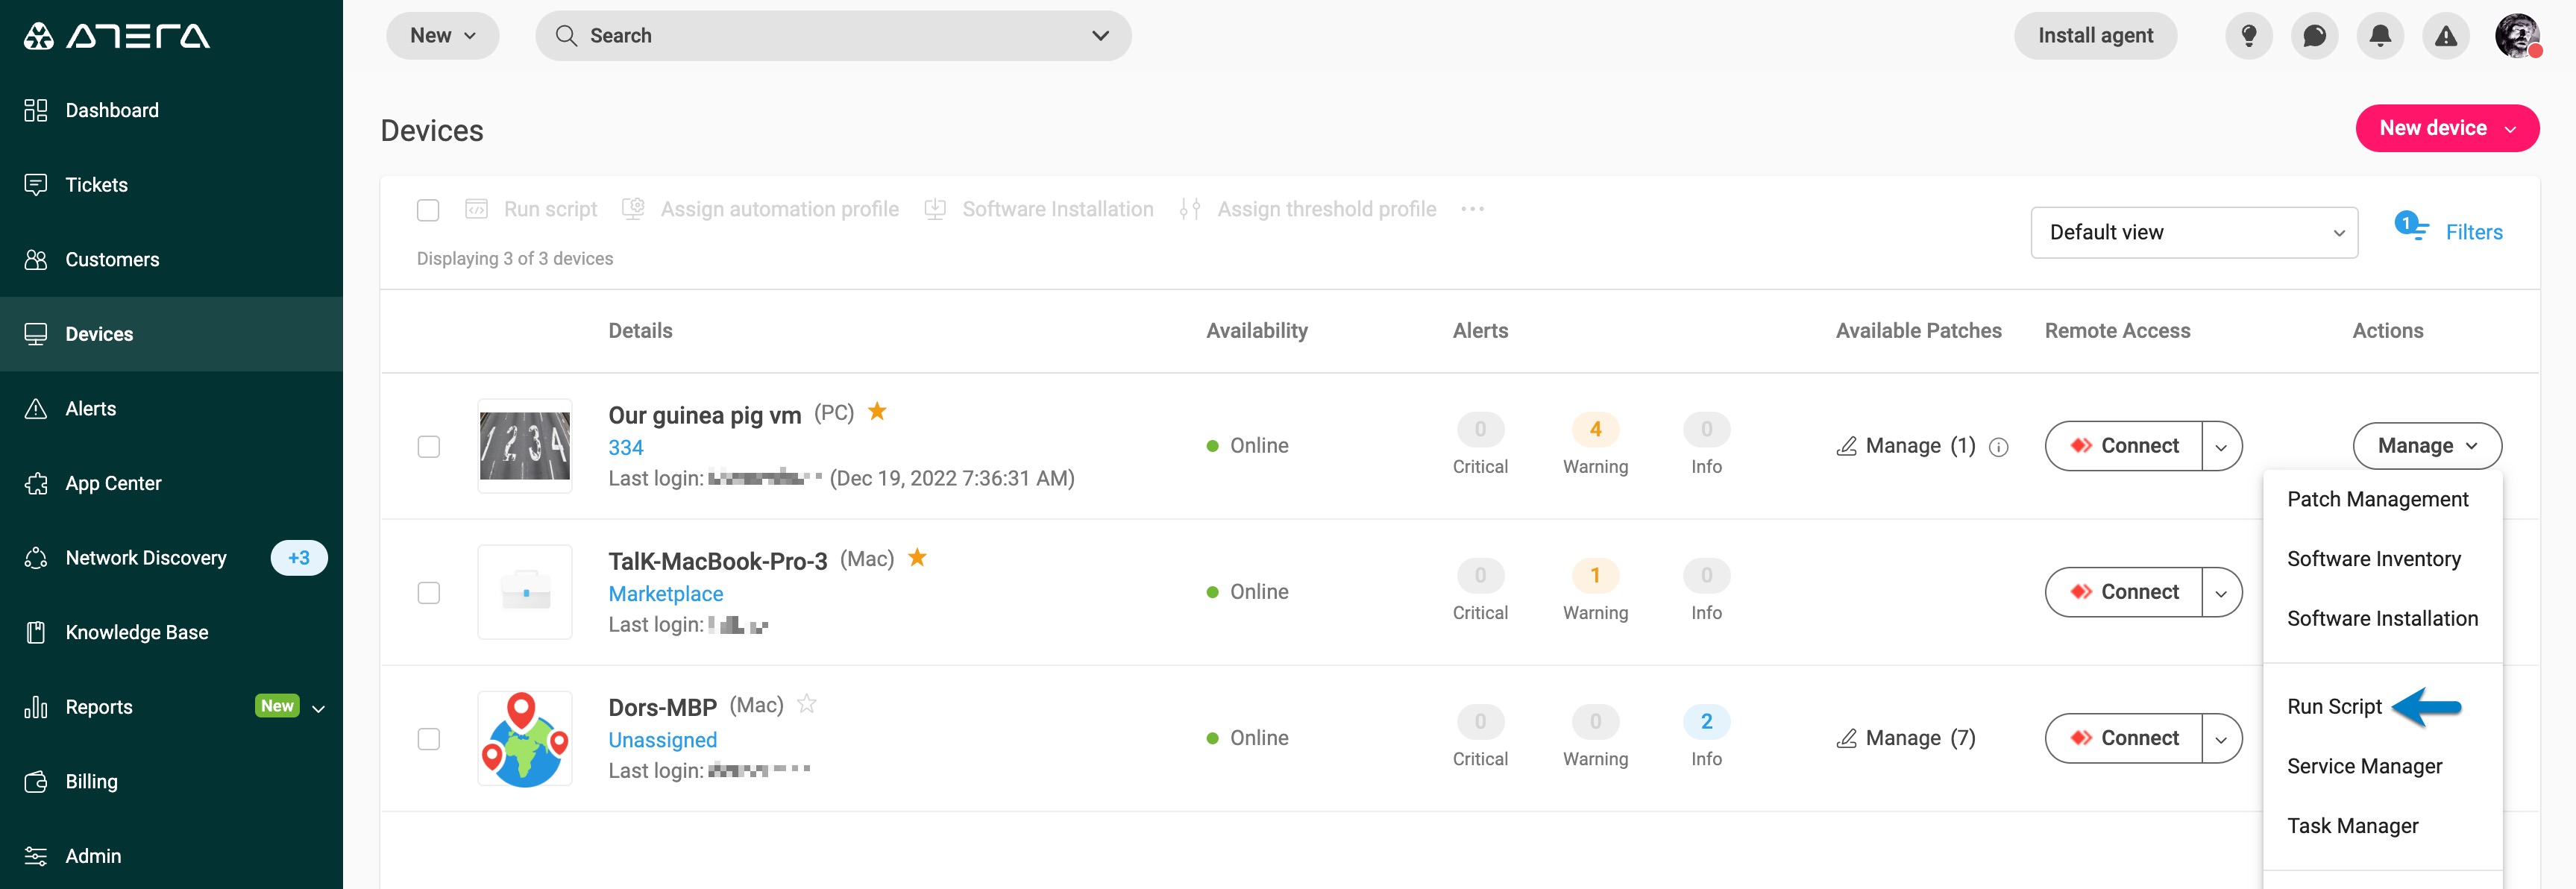2576x889 pixels.
Task: Open the Dors-MBP globe thumbnail
Action: [x=525, y=739]
